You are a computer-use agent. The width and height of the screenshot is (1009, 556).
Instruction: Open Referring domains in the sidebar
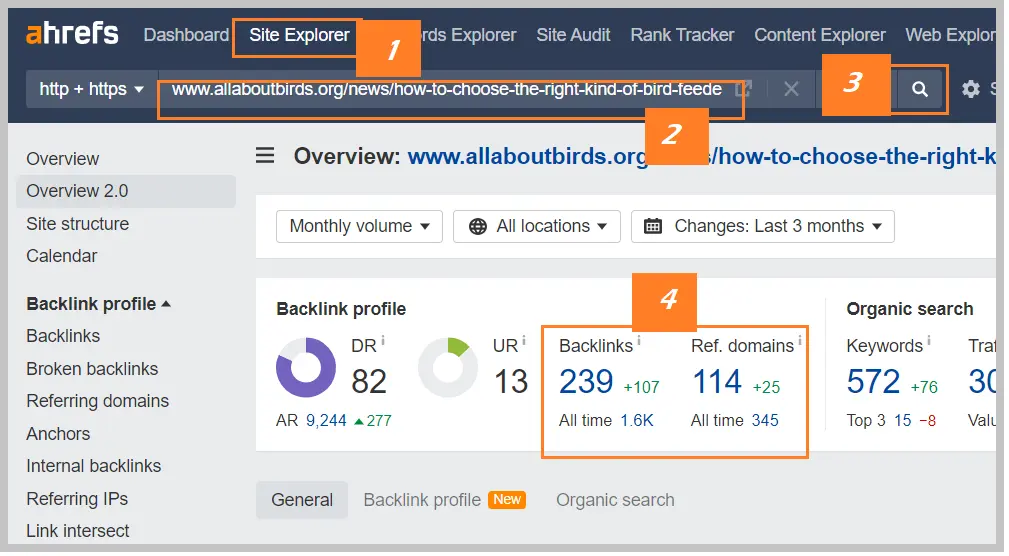tap(97, 401)
